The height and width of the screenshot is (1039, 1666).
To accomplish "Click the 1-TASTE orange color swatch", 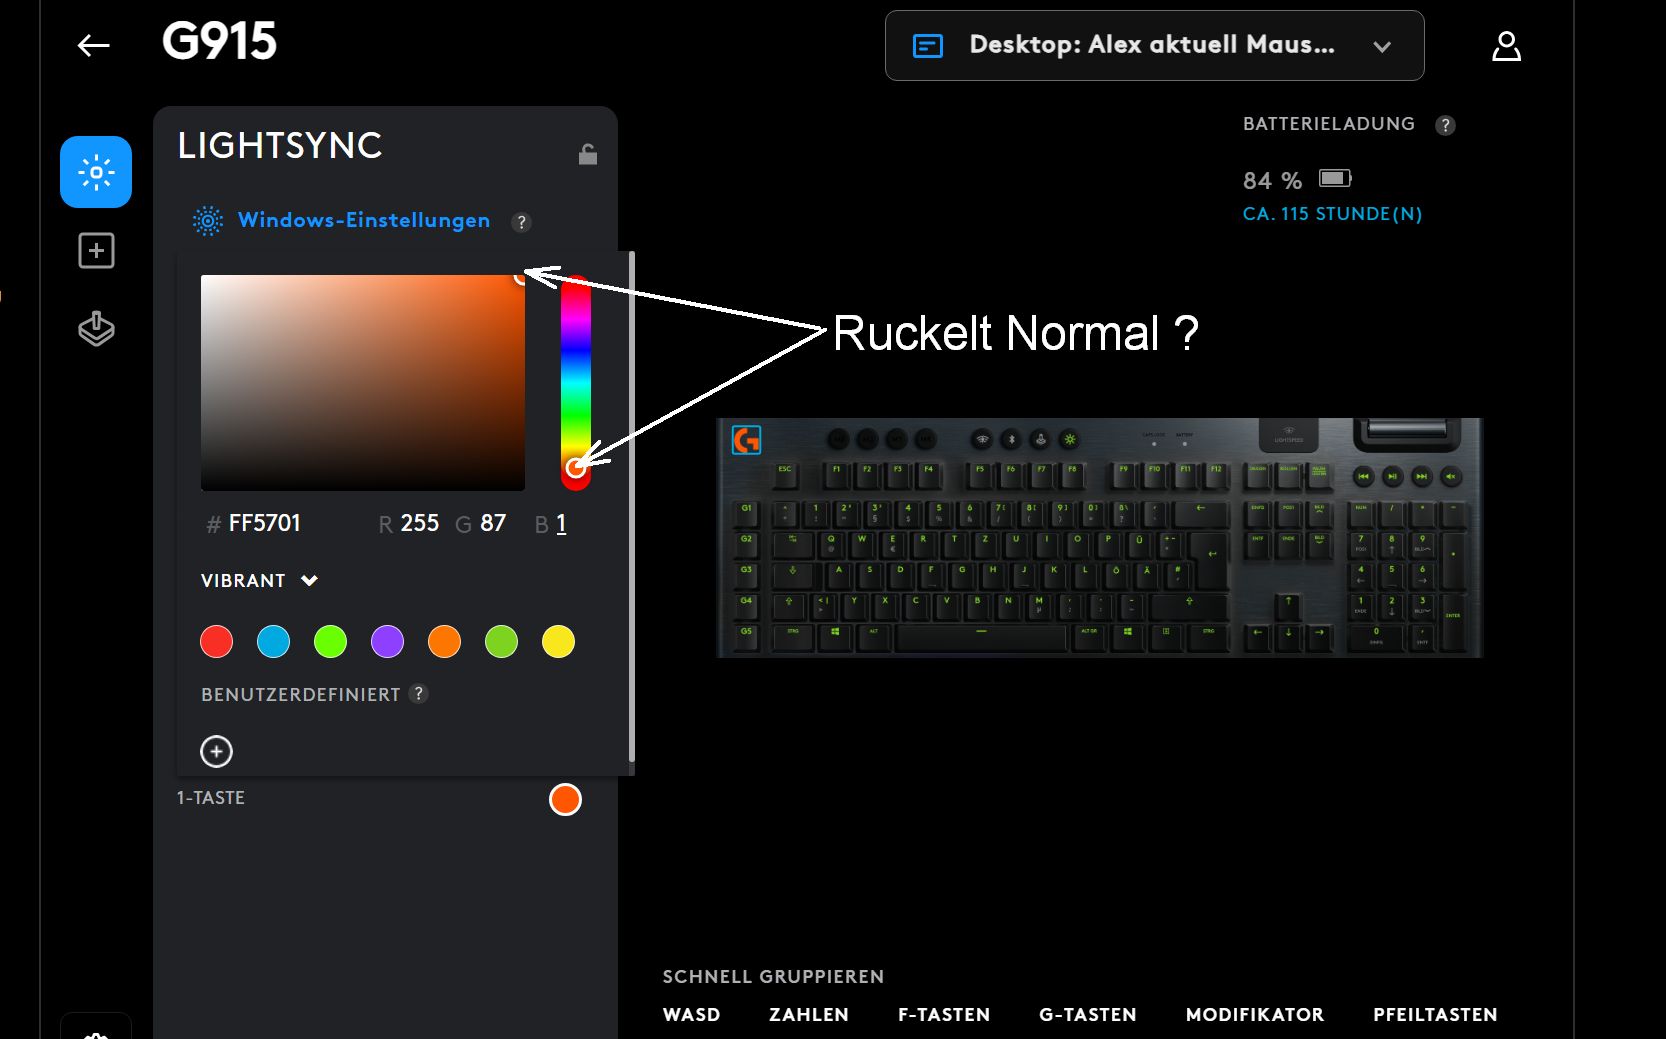I will pyautogui.click(x=565, y=799).
